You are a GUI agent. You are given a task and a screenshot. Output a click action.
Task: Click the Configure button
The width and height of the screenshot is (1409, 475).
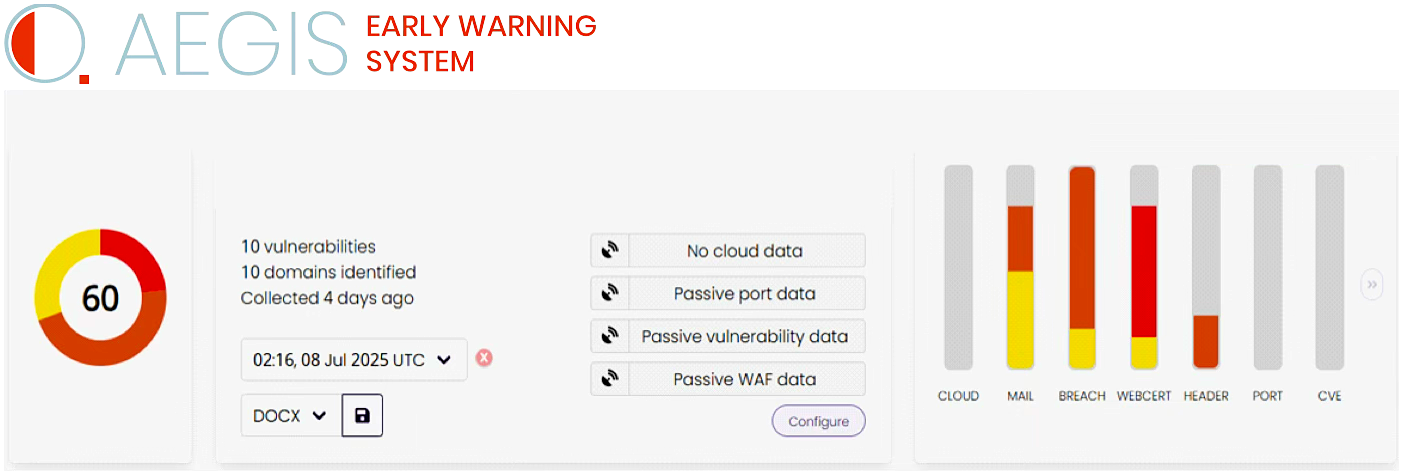click(818, 422)
